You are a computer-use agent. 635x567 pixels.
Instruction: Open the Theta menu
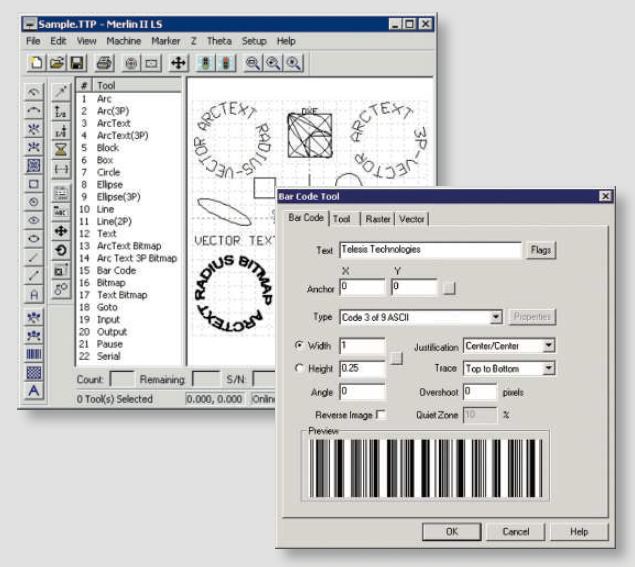coord(219,41)
